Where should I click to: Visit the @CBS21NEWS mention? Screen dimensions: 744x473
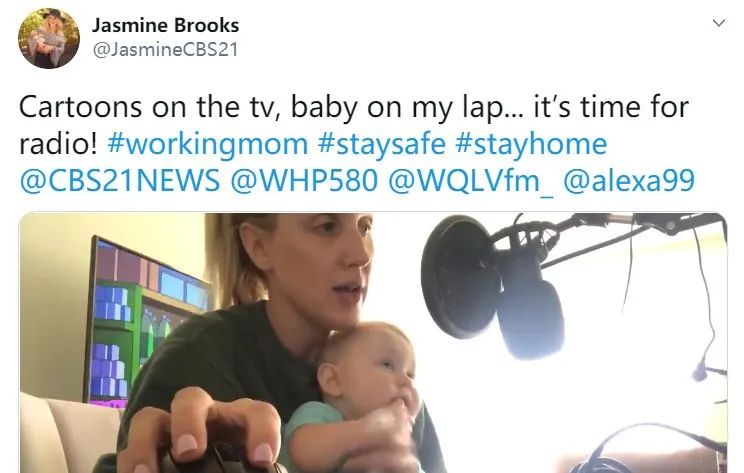coord(120,181)
